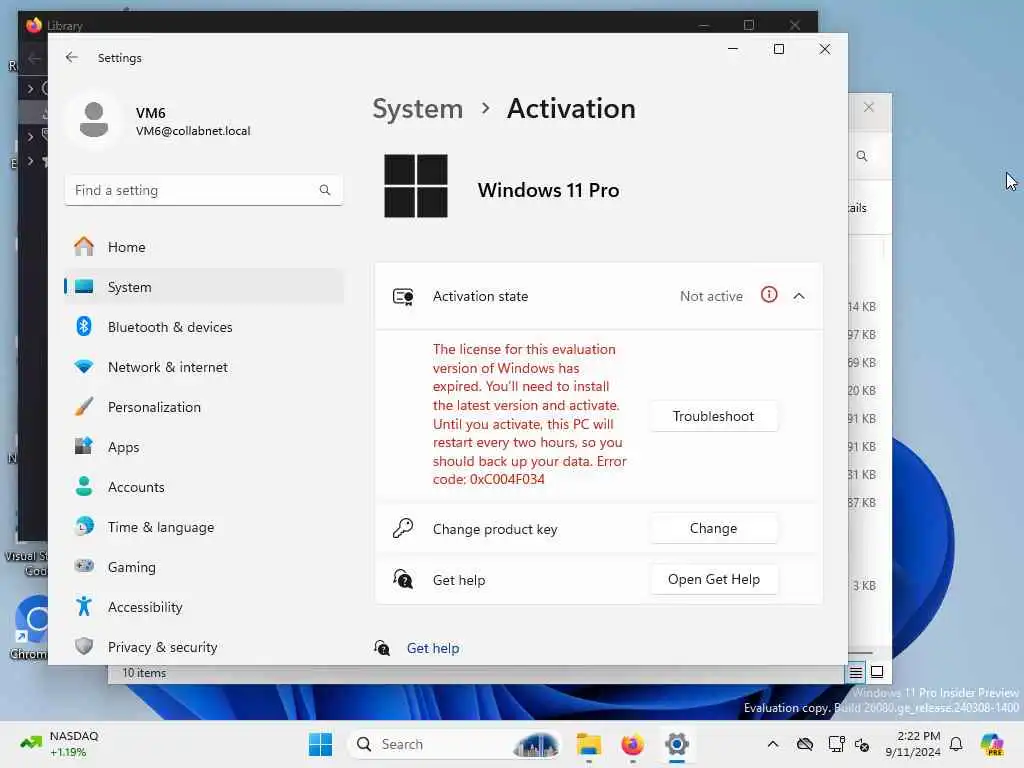Open the clock showing 2:22 PM

(913, 744)
